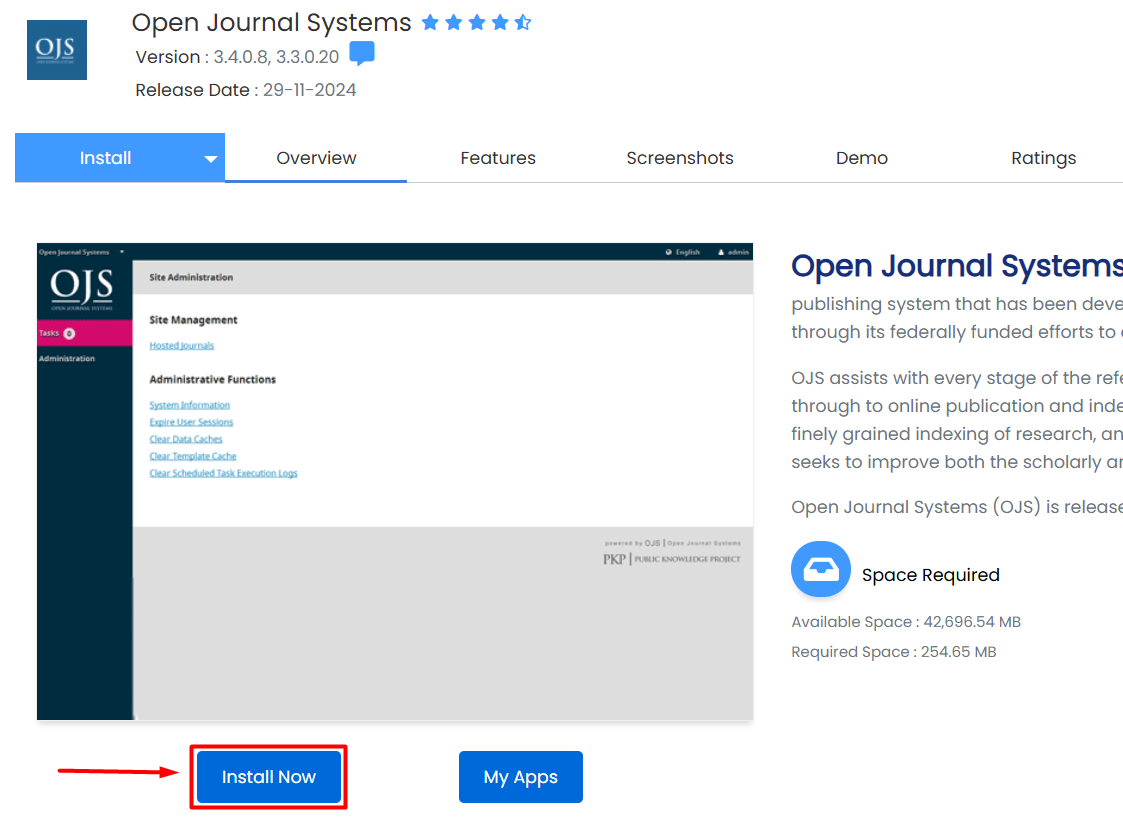Open the Install tab
The height and width of the screenshot is (818, 1123).
click(105, 158)
